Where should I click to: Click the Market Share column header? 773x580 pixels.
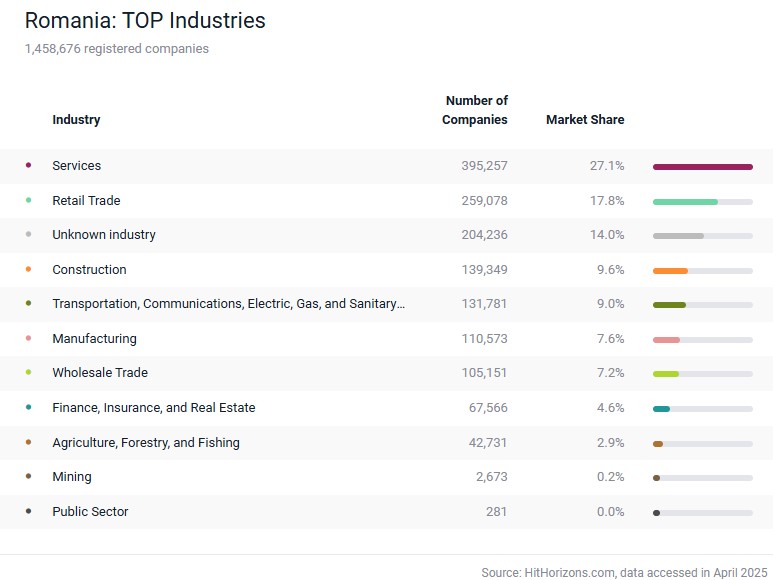click(x=585, y=119)
